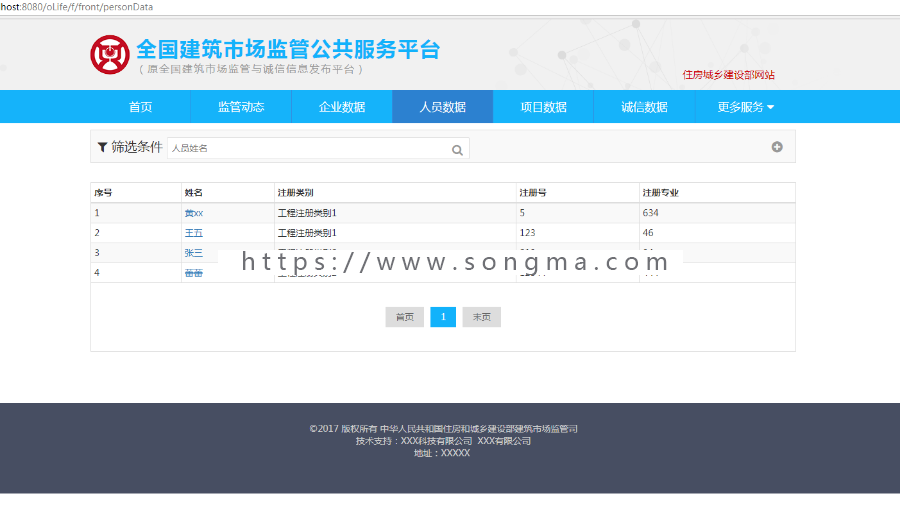This screenshot has width=900, height=523.
Task: Open 监管动态 navigation tab
Action: click(241, 107)
